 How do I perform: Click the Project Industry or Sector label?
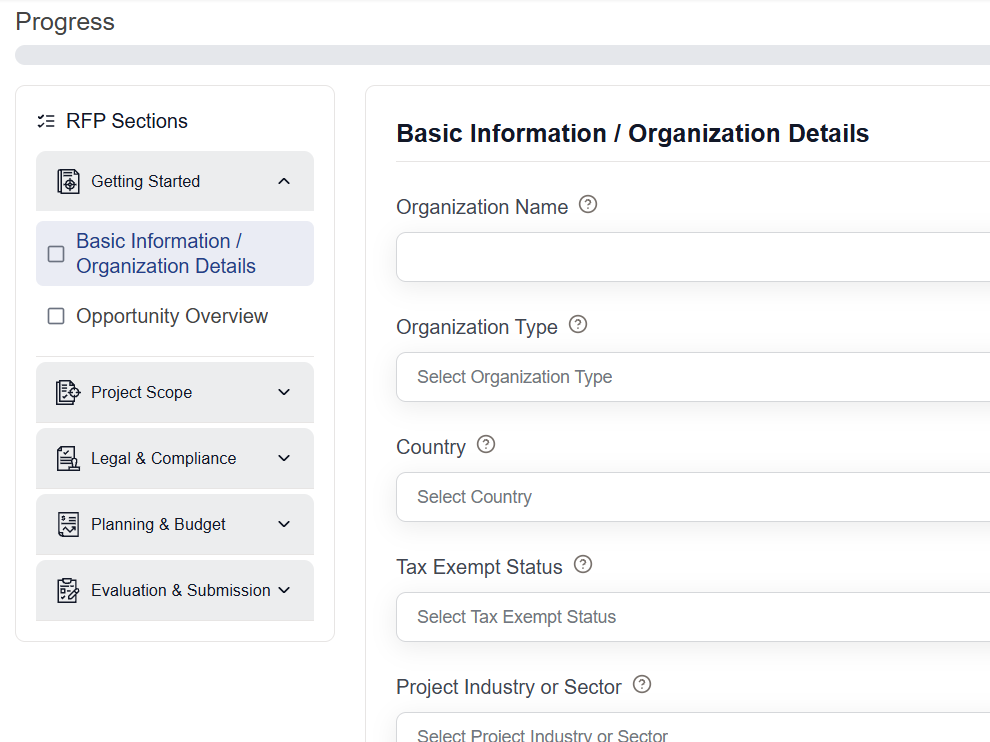pos(509,687)
